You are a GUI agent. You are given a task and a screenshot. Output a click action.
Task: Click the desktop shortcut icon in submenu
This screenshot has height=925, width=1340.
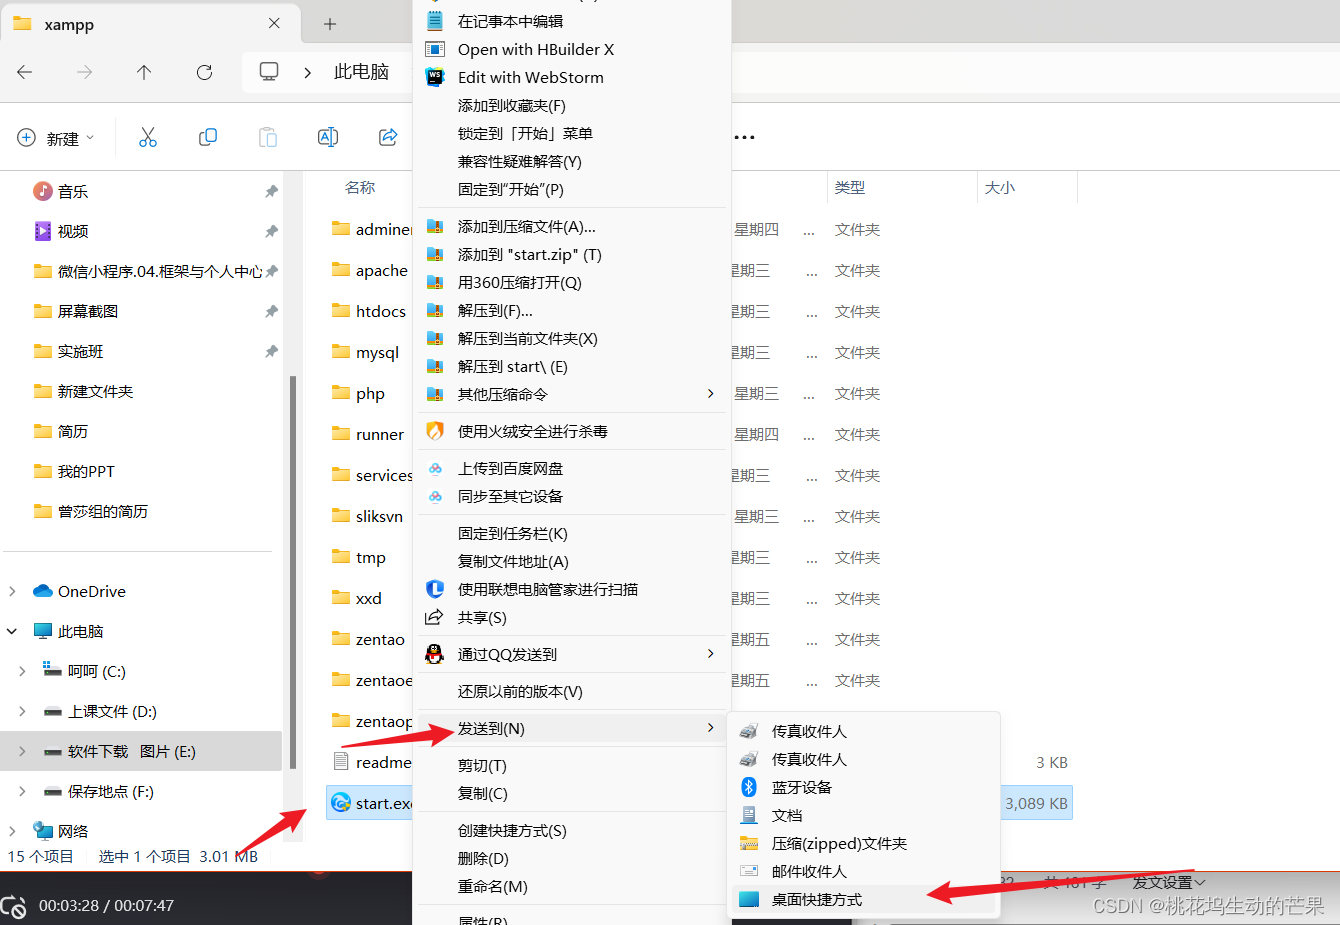click(749, 899)
